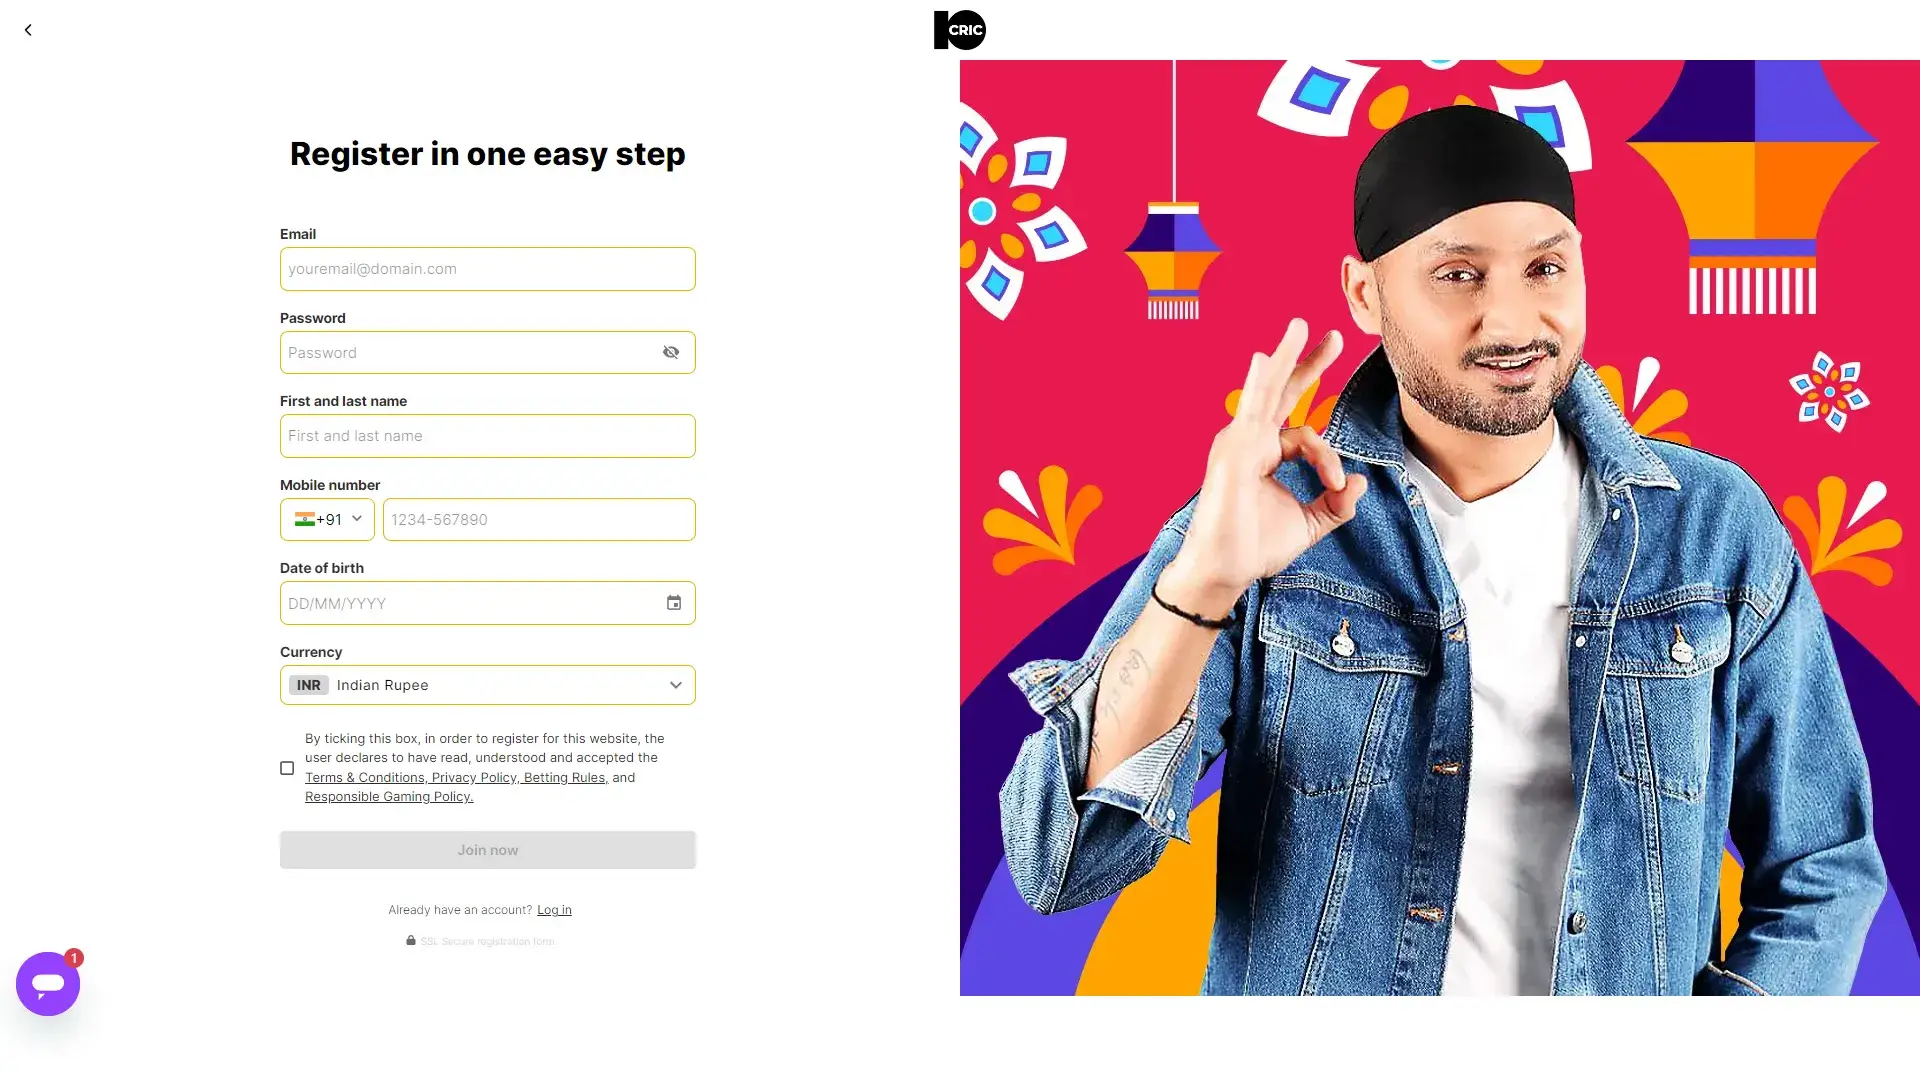
Task: Click the chat bubble support icon
Action: click(47, 984)
